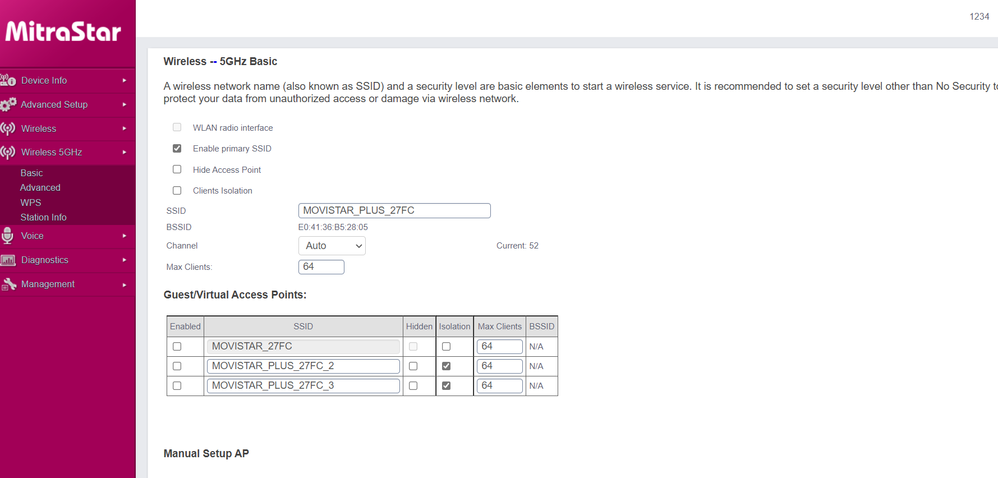Uncheck Enable primary SSID checkbox
Image resolution: width=998 pixels, height=478 pixels.
pyautogui.click(x=177, y=148)
